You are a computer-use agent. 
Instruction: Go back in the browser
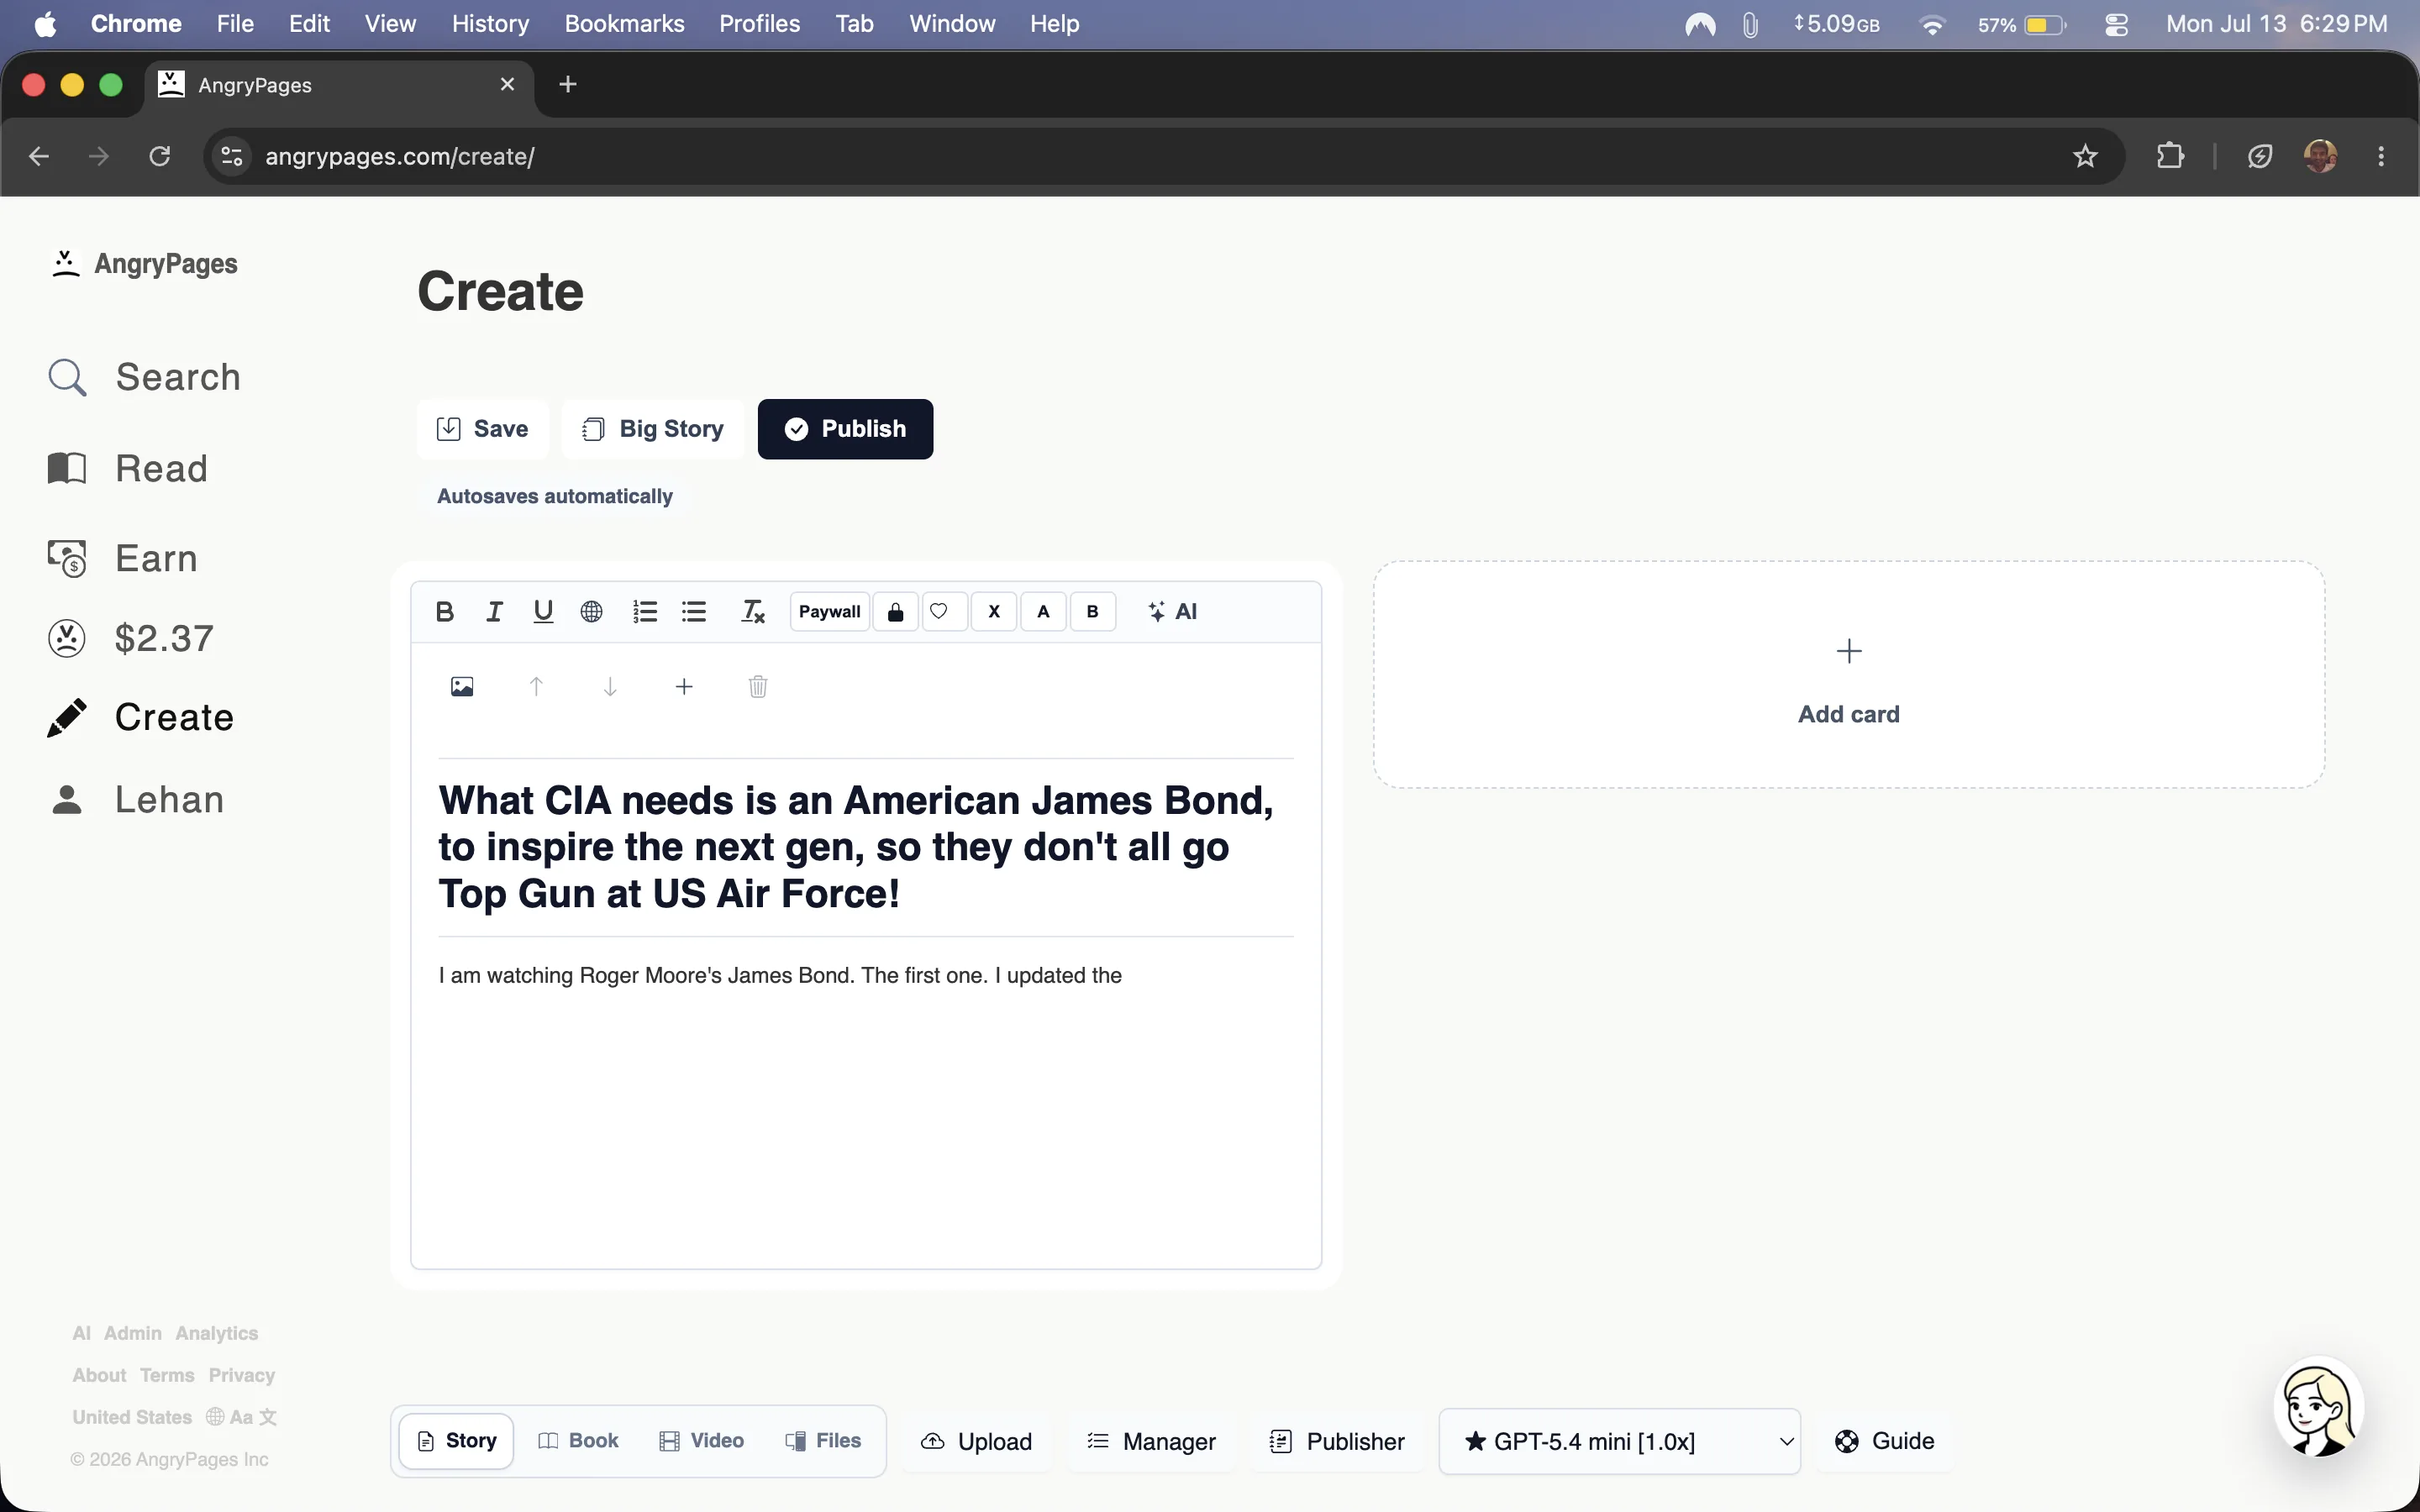click(39, 156)
